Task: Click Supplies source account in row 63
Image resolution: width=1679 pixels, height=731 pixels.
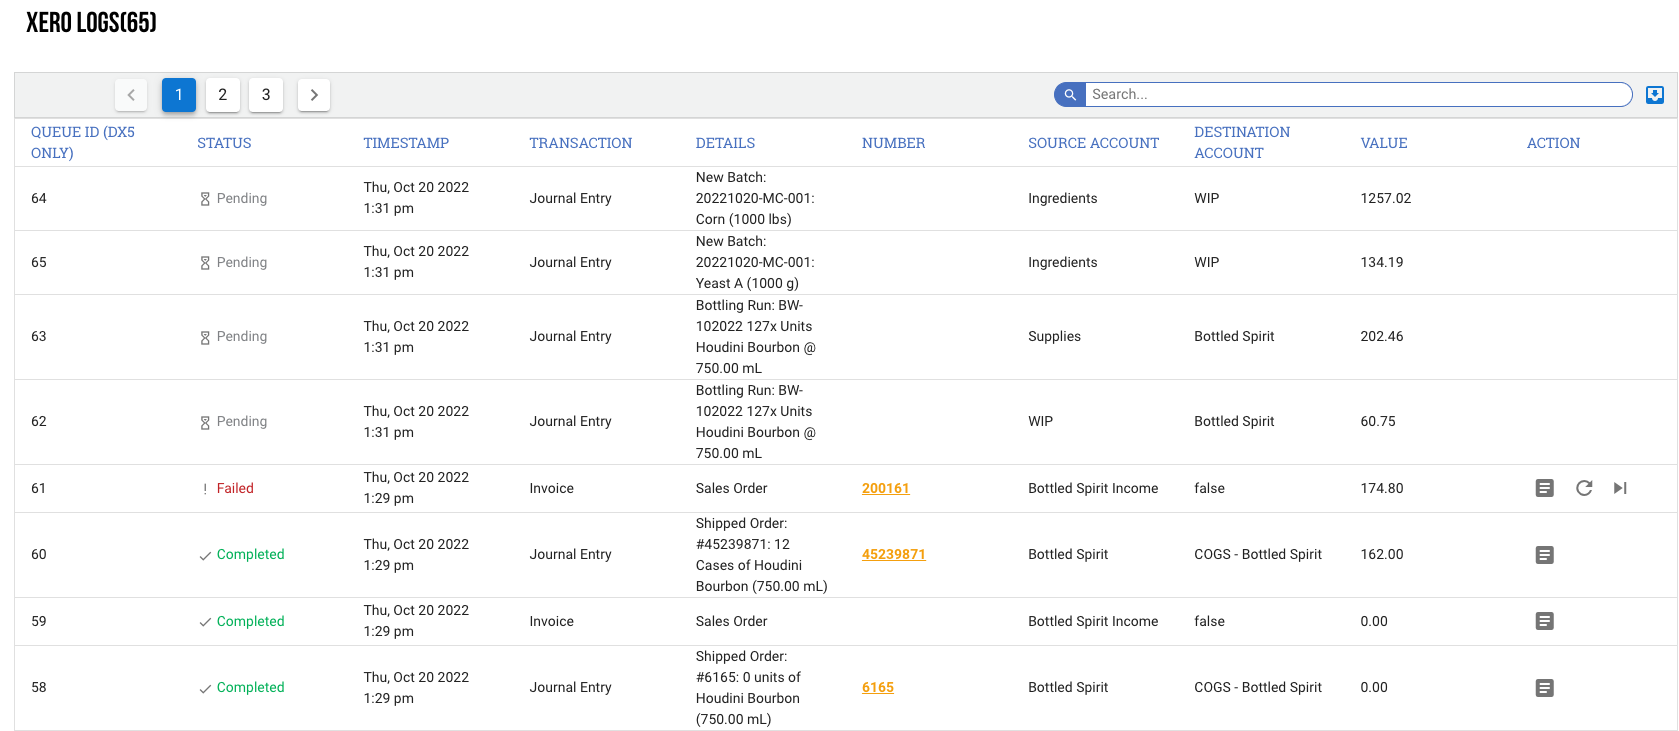Action: [1054, 336]
